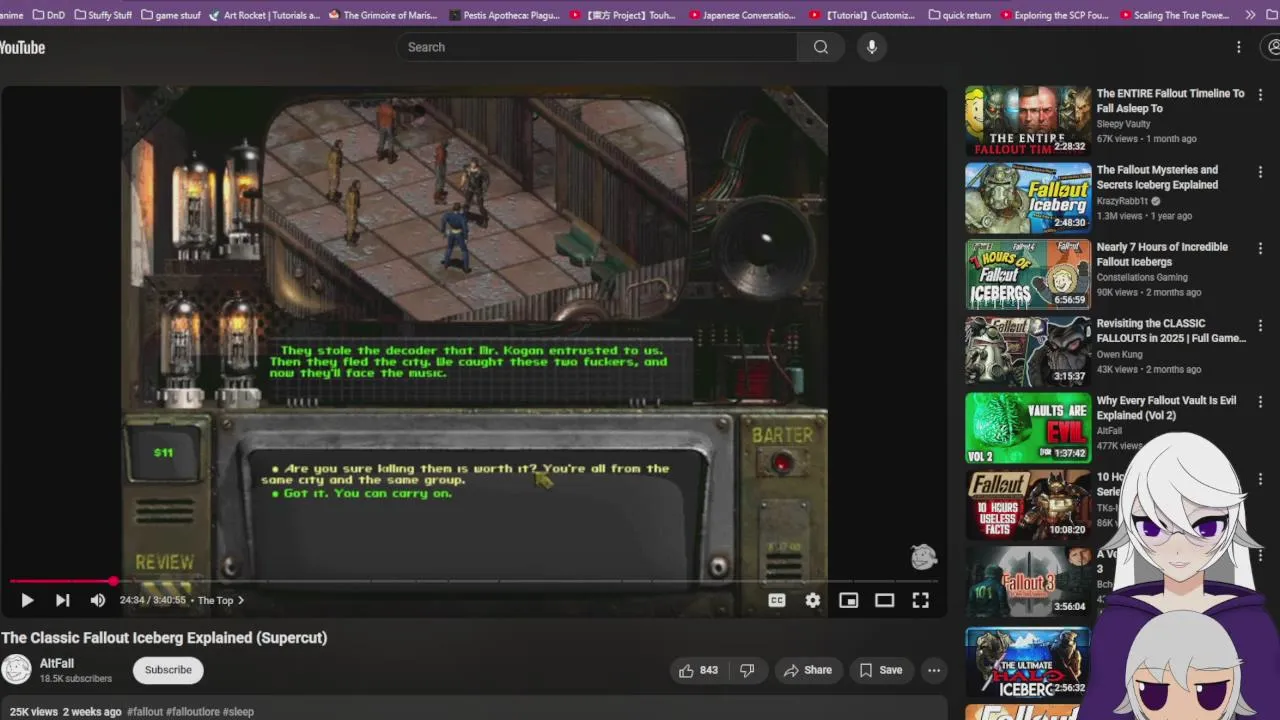1280x720 pixels.
Task: Open YouTube settings three-dot menu at top
Action: click(x=1238, y=47)
